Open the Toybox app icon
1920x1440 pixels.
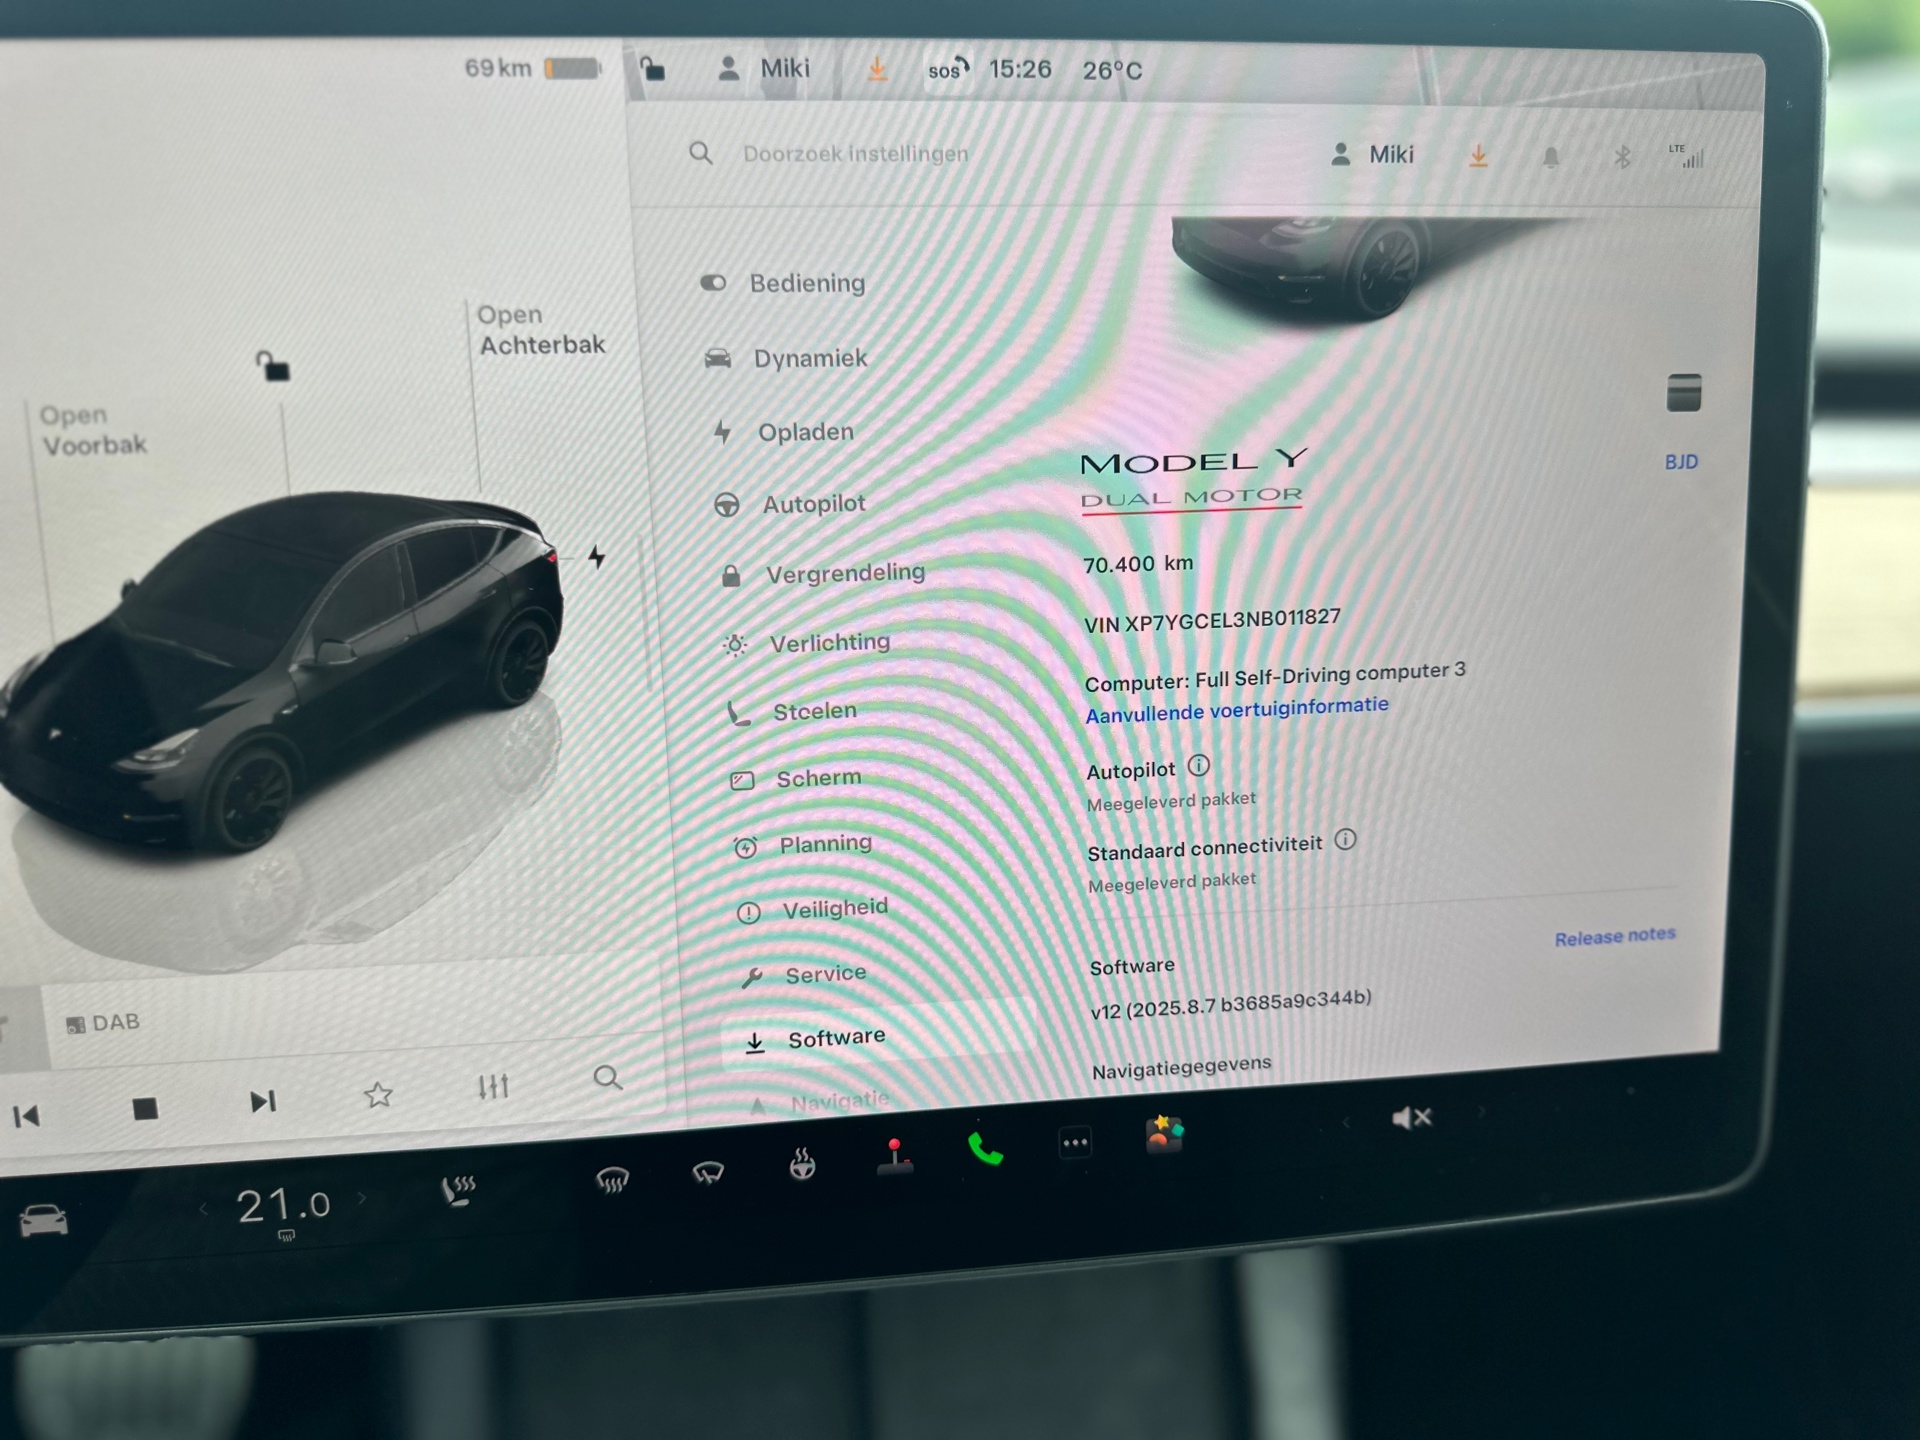1164,1135
